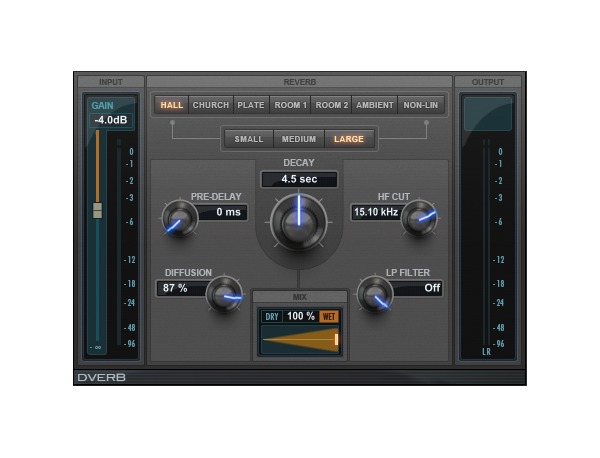The width and height of the screenshot is (600, 458).
Task: Choose the MEDIUM room size
Action: (x=299, y=139)
